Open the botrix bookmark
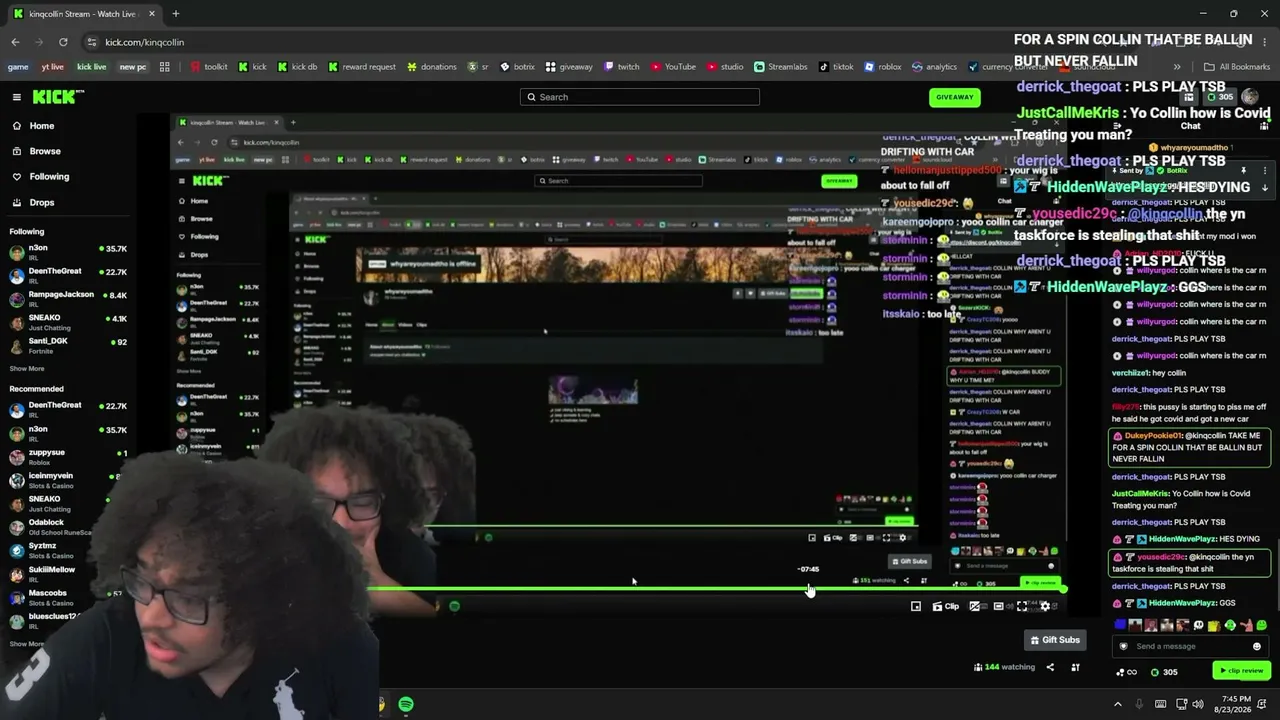Image resolution: width=1280 pixels, height=720 pixels. pos(518,67)
